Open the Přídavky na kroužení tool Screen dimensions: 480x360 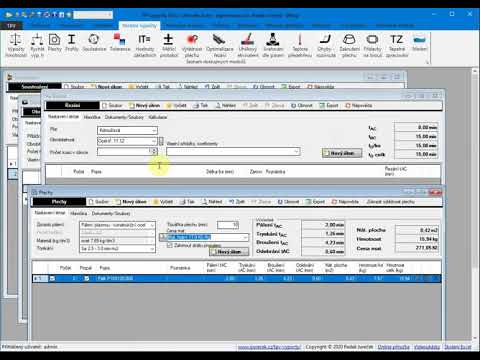(372, 45)
